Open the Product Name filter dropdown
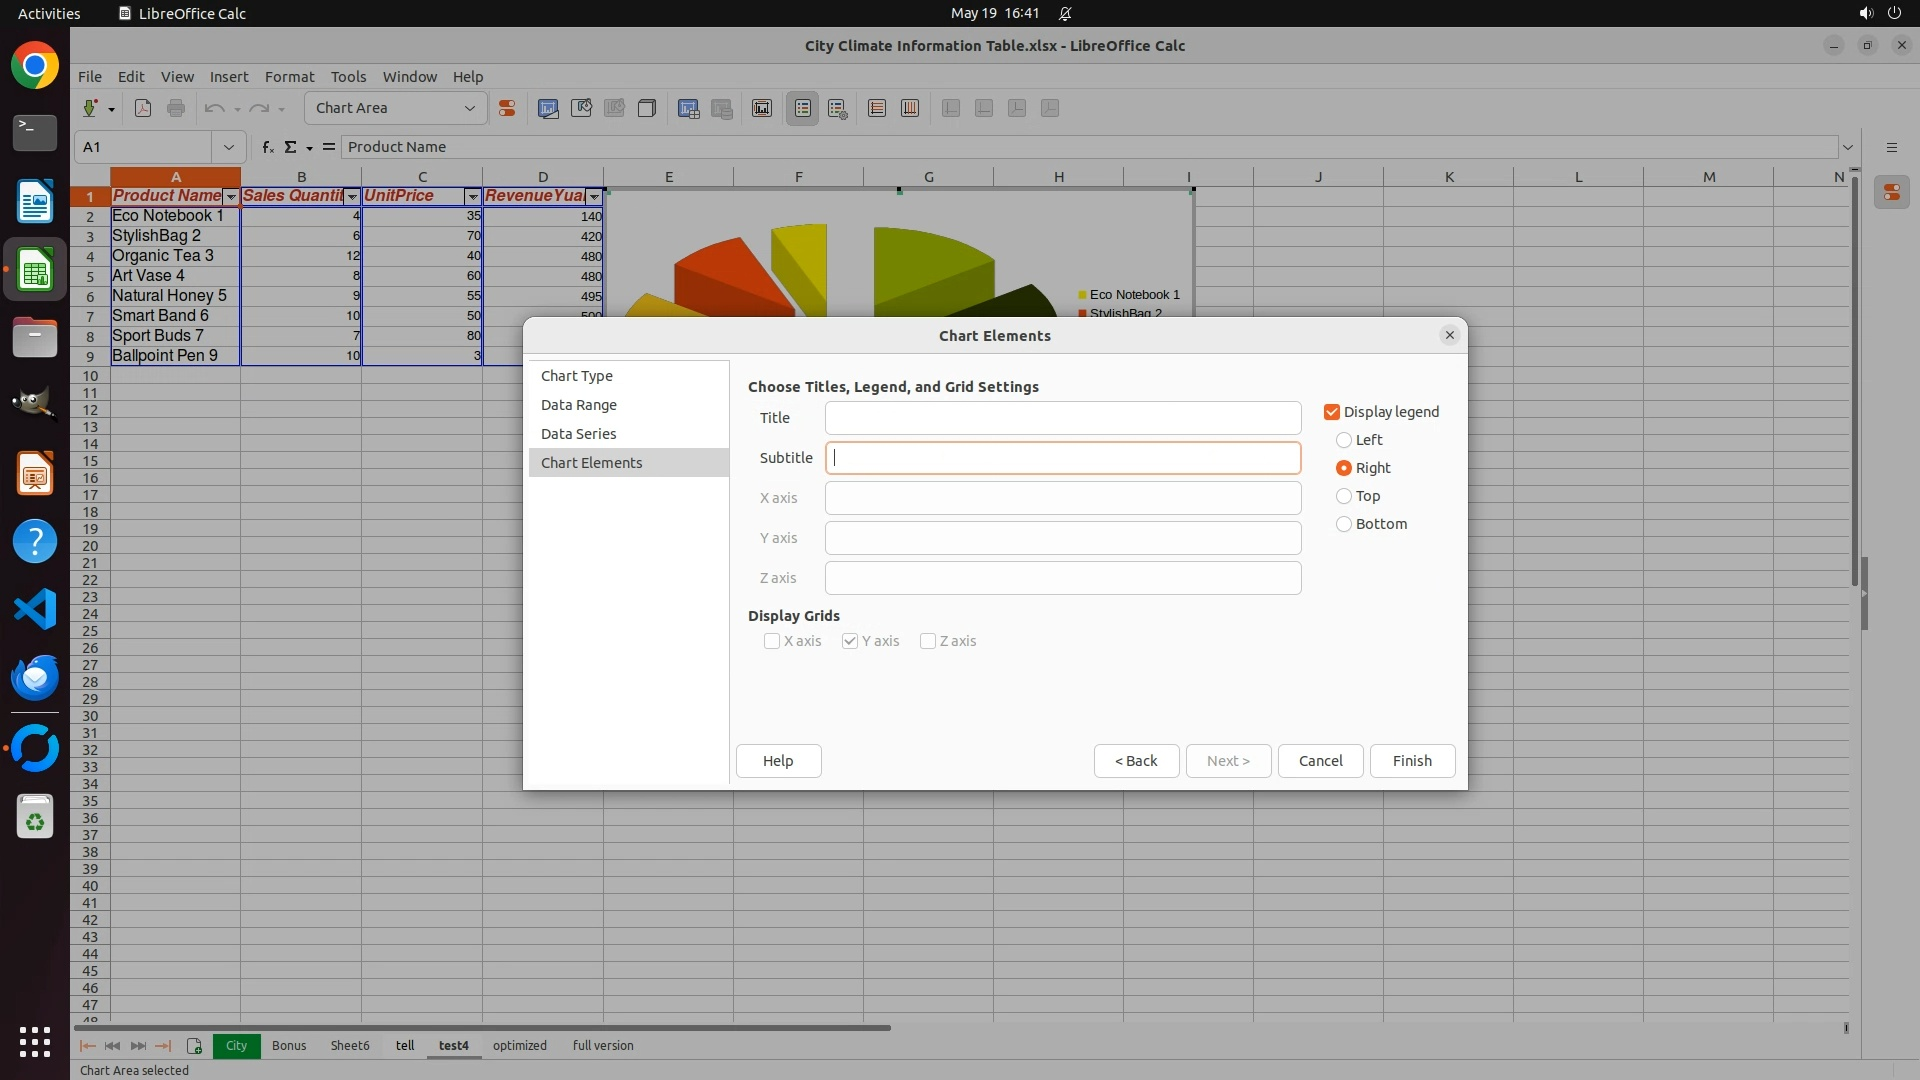 (231, 197)
